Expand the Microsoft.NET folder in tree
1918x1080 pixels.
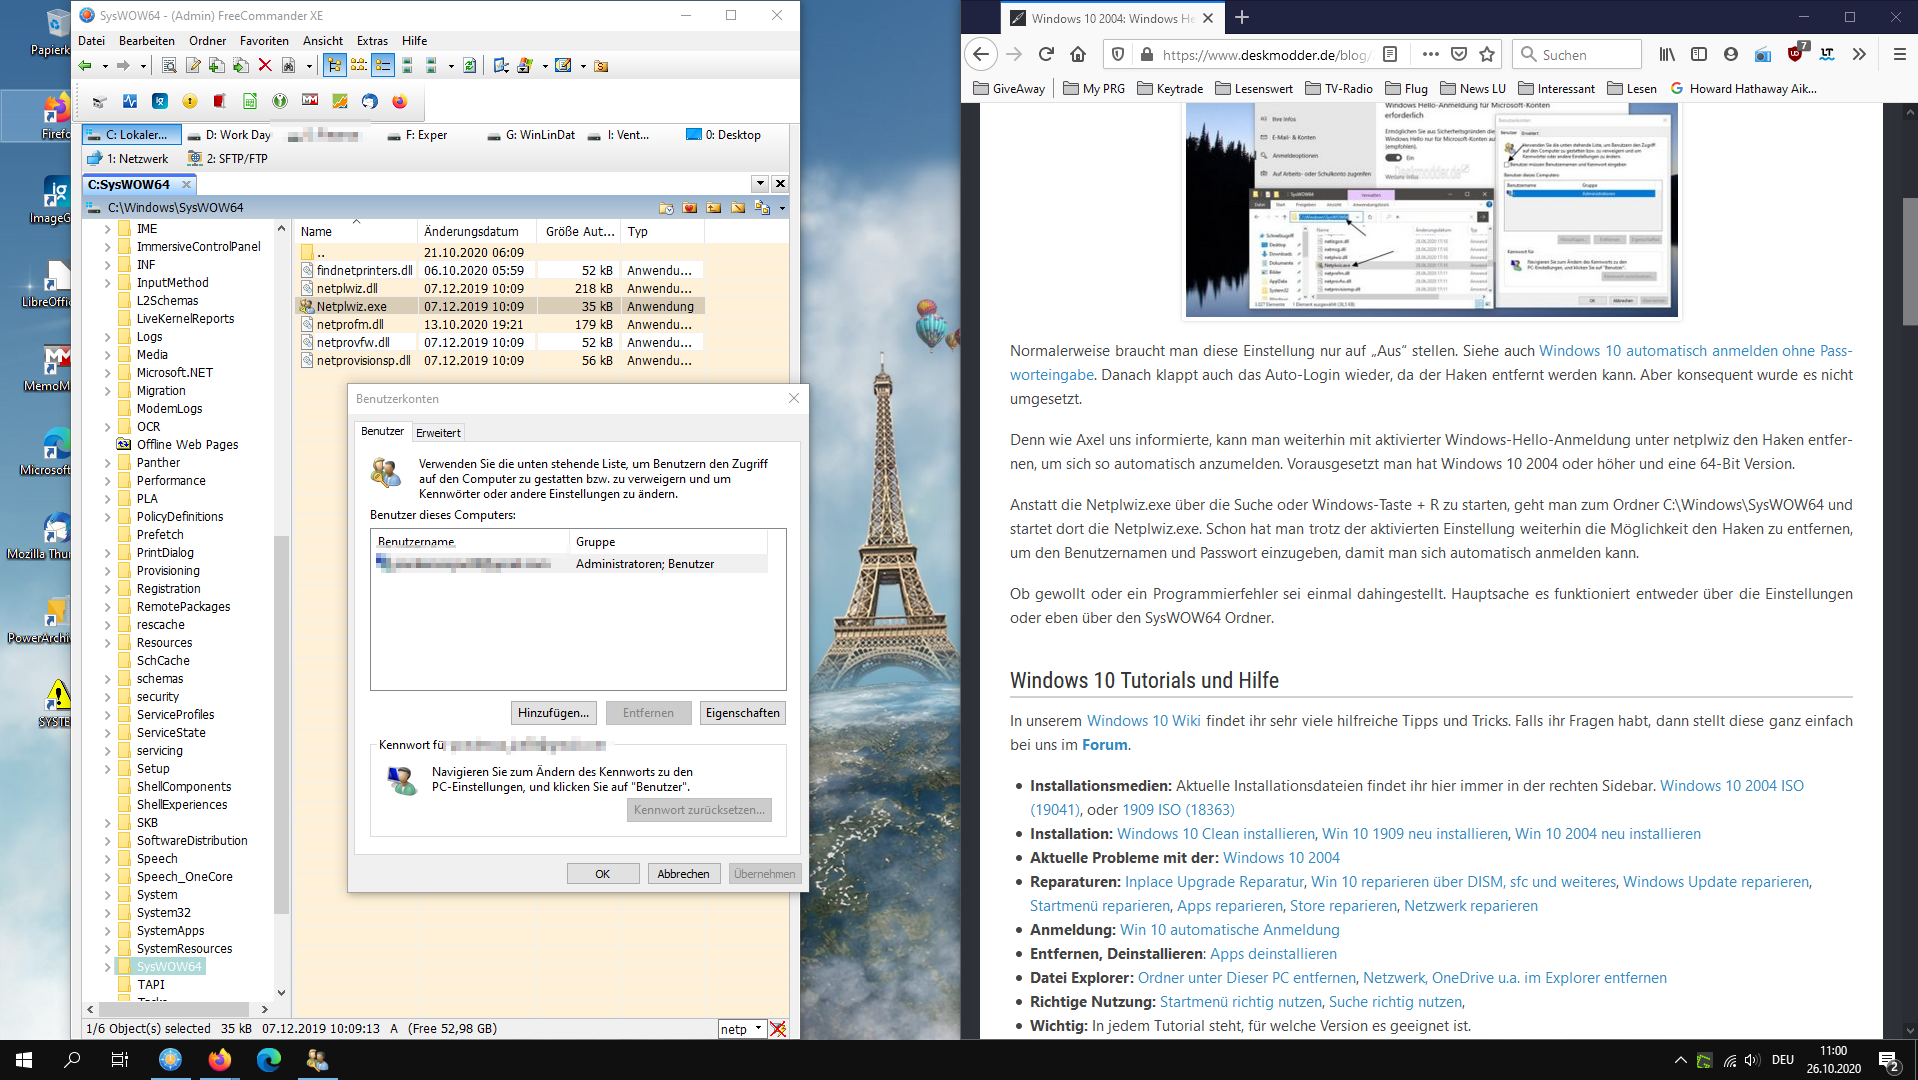[107, 373]
